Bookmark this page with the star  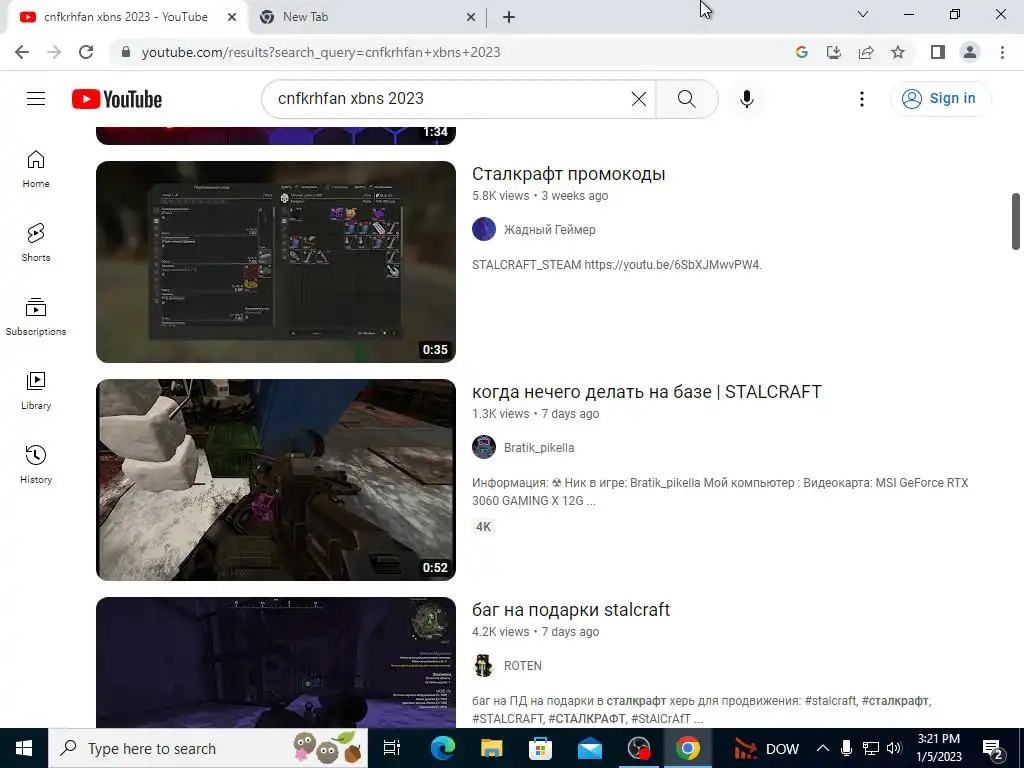click(x=898, y=52)
